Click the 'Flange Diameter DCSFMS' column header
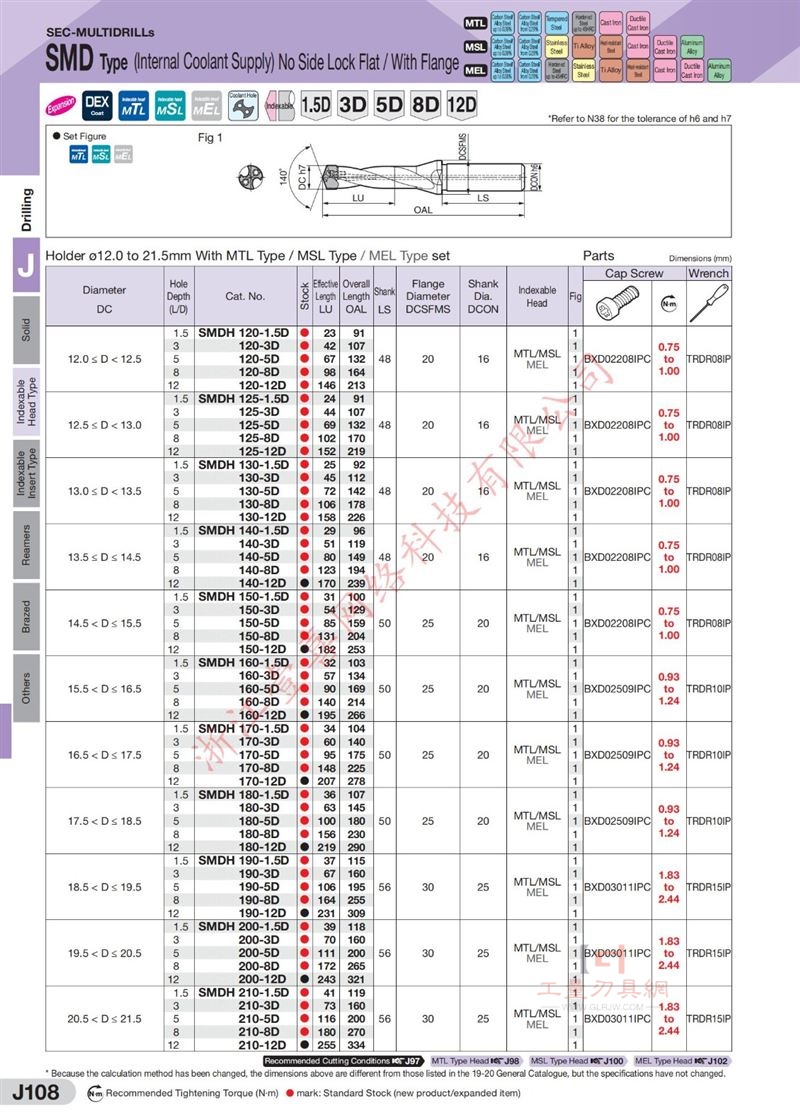The width and height of the screenshot is (800, 1120). pos(428,296)
